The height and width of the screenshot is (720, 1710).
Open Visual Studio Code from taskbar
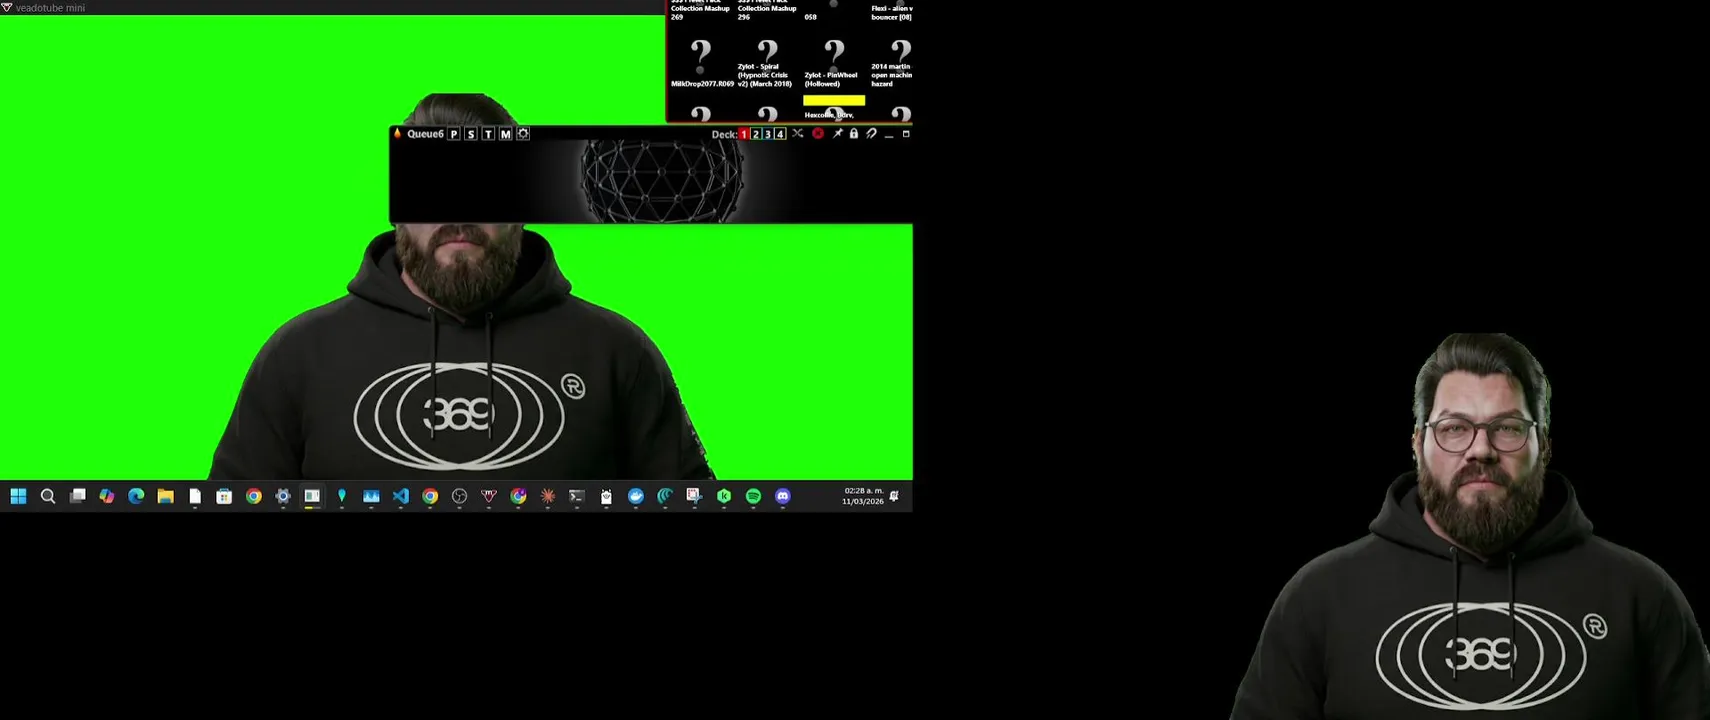(x=401, y=496)
